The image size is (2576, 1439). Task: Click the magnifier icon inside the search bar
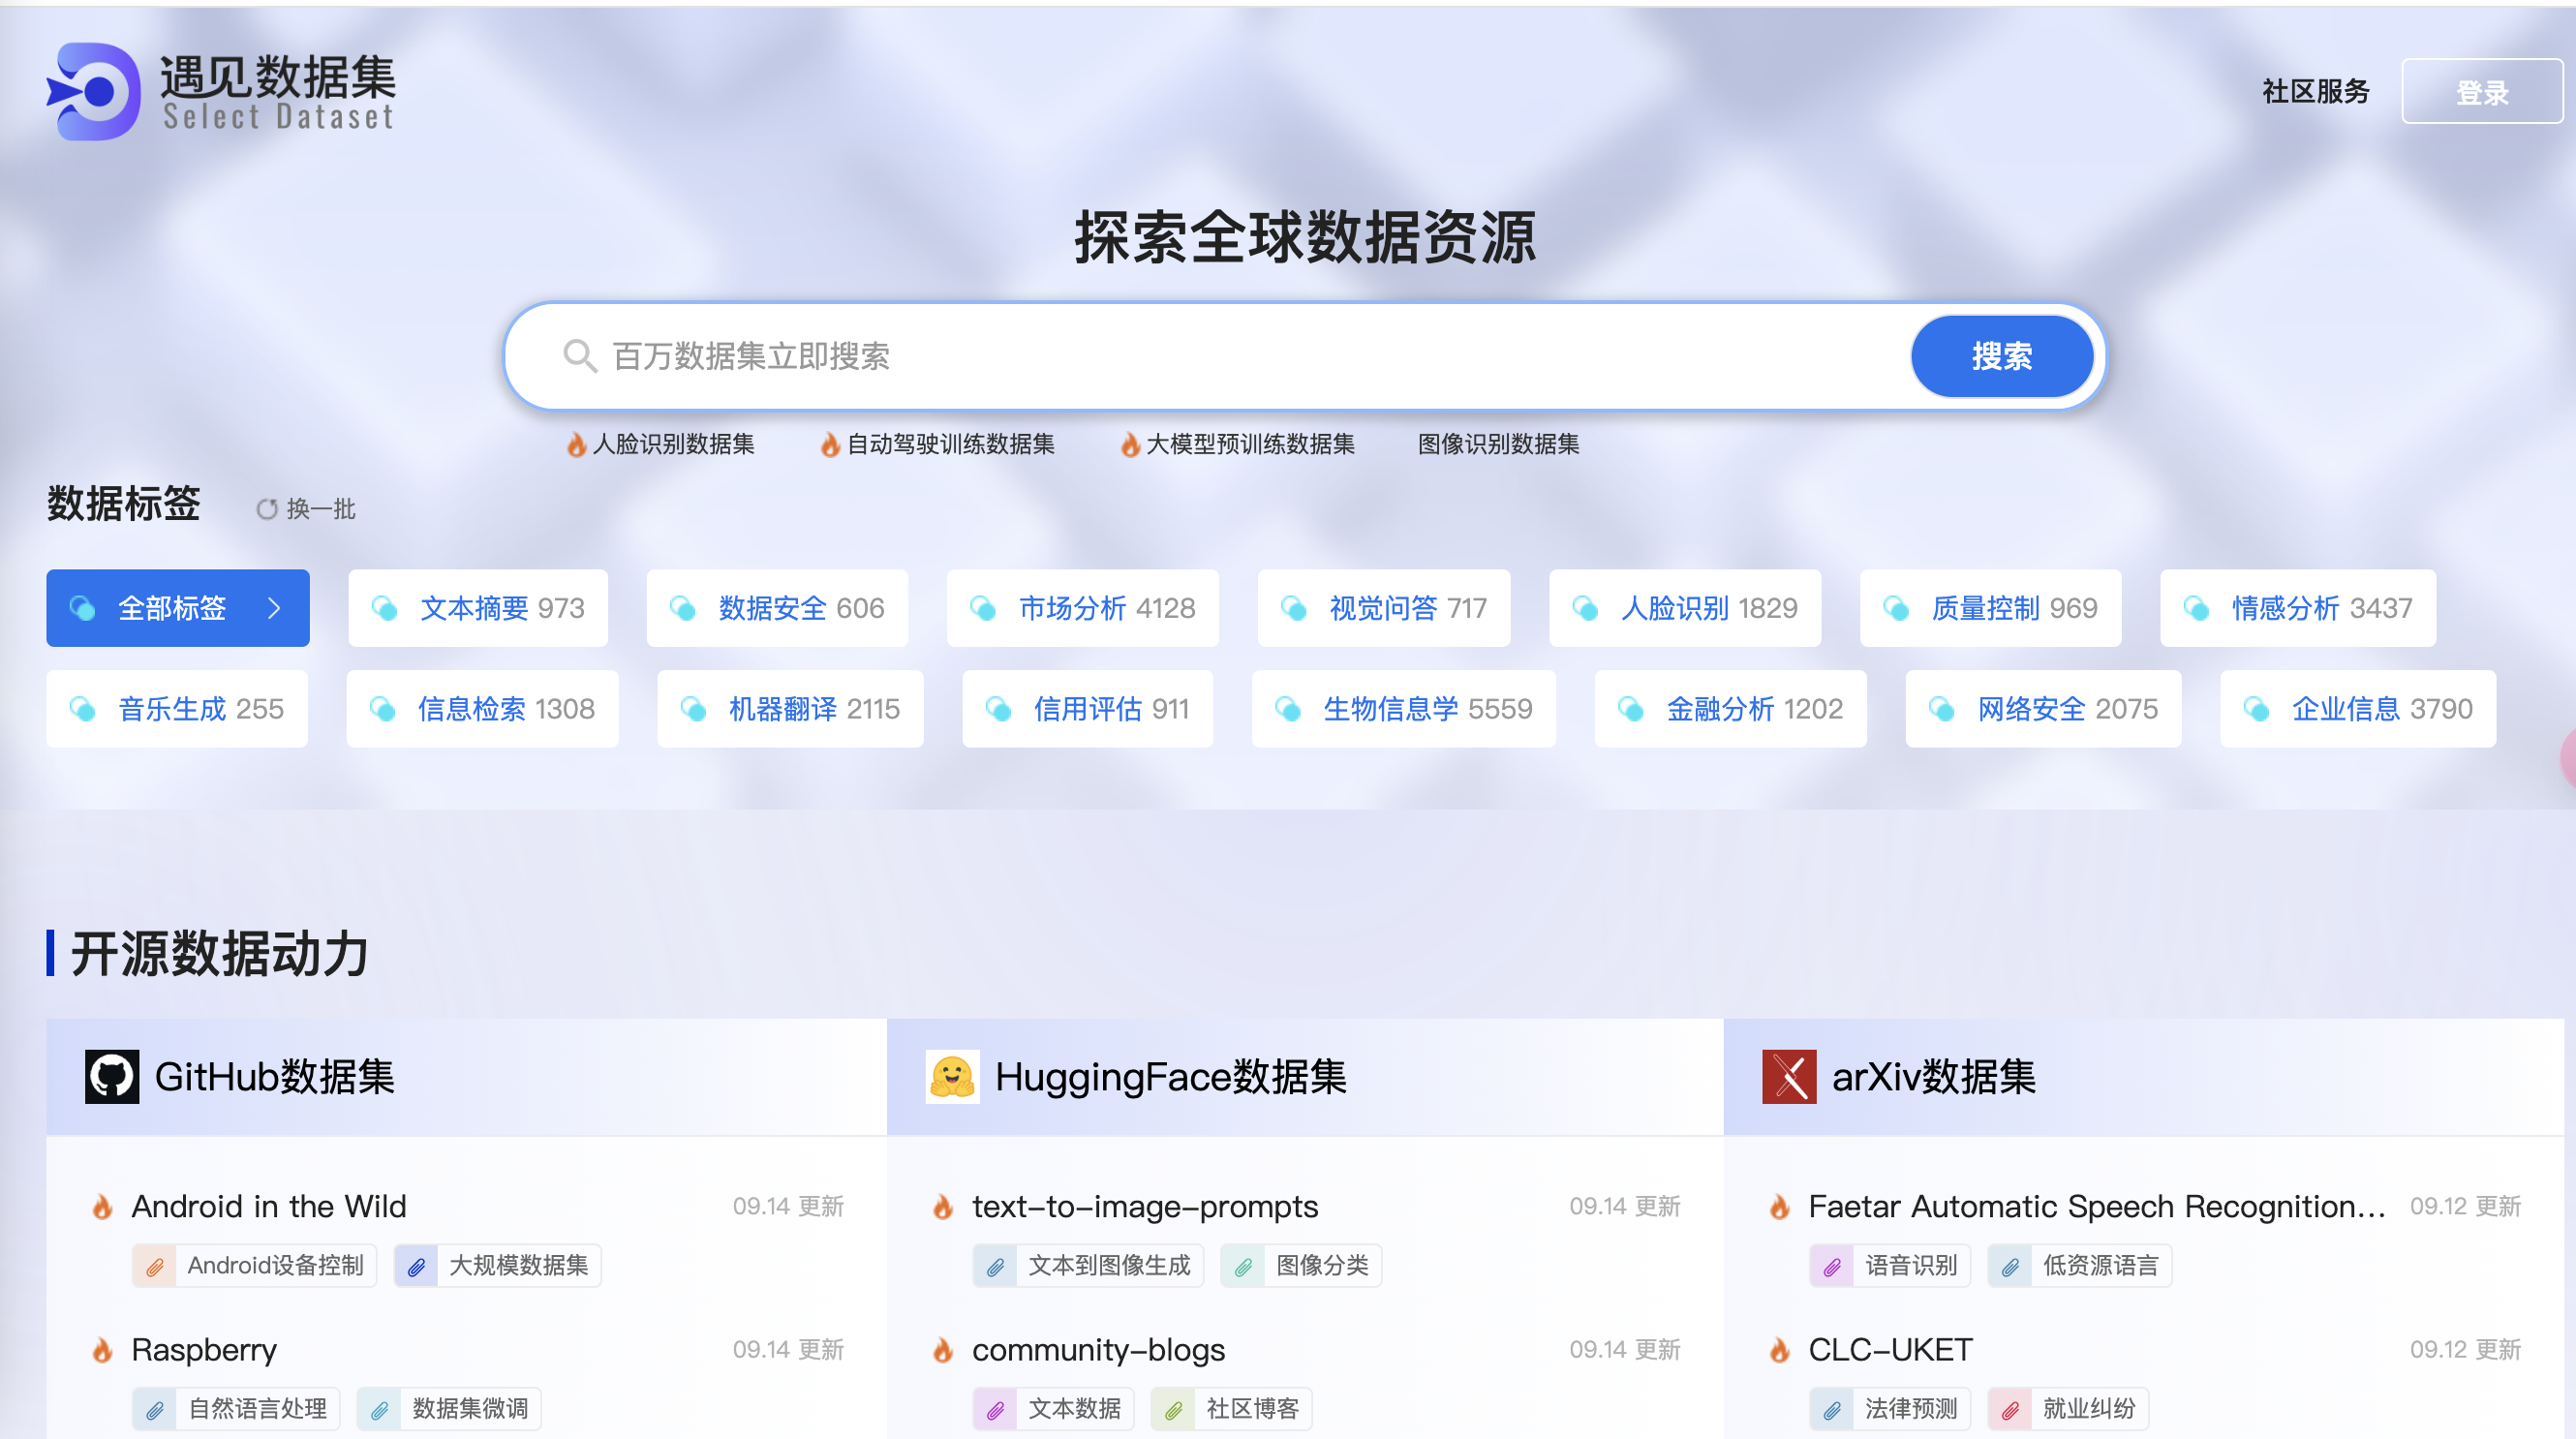(x=580, y=355)
